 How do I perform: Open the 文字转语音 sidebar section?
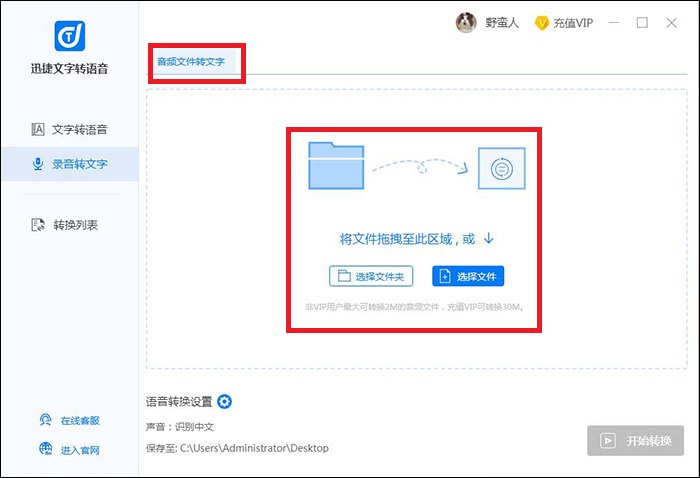pos(69,129)
